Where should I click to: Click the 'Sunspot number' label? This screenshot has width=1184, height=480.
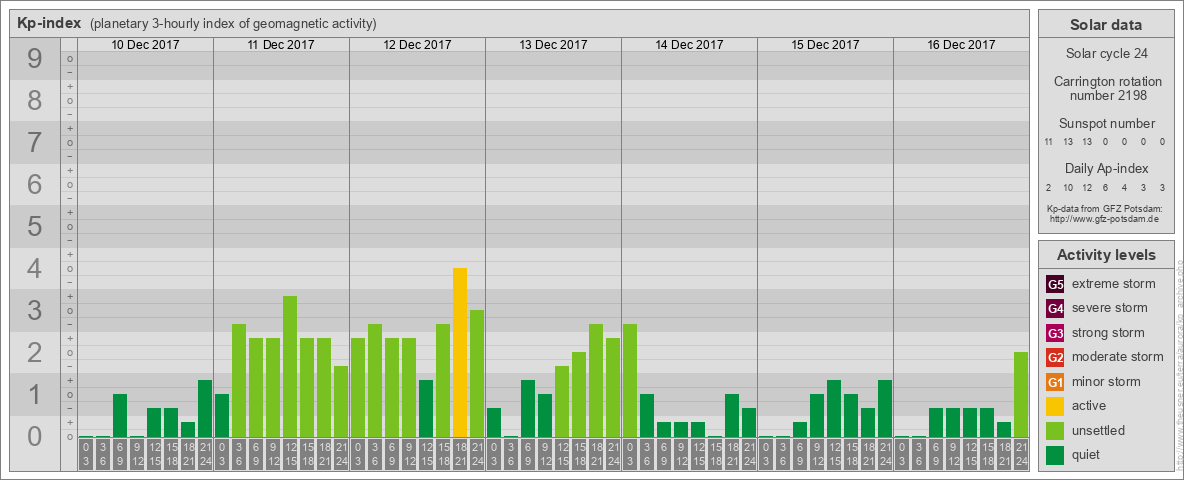[1107, 124]
